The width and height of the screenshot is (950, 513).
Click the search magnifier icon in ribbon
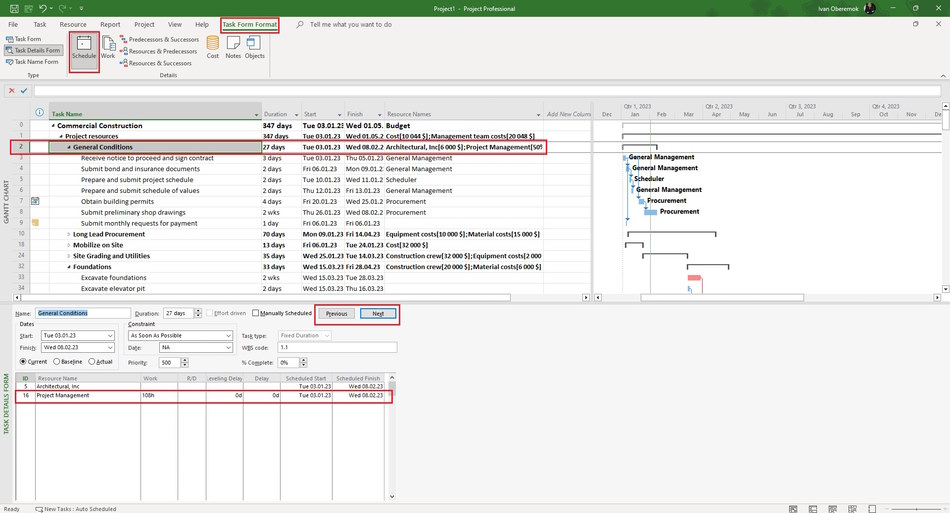300,25
